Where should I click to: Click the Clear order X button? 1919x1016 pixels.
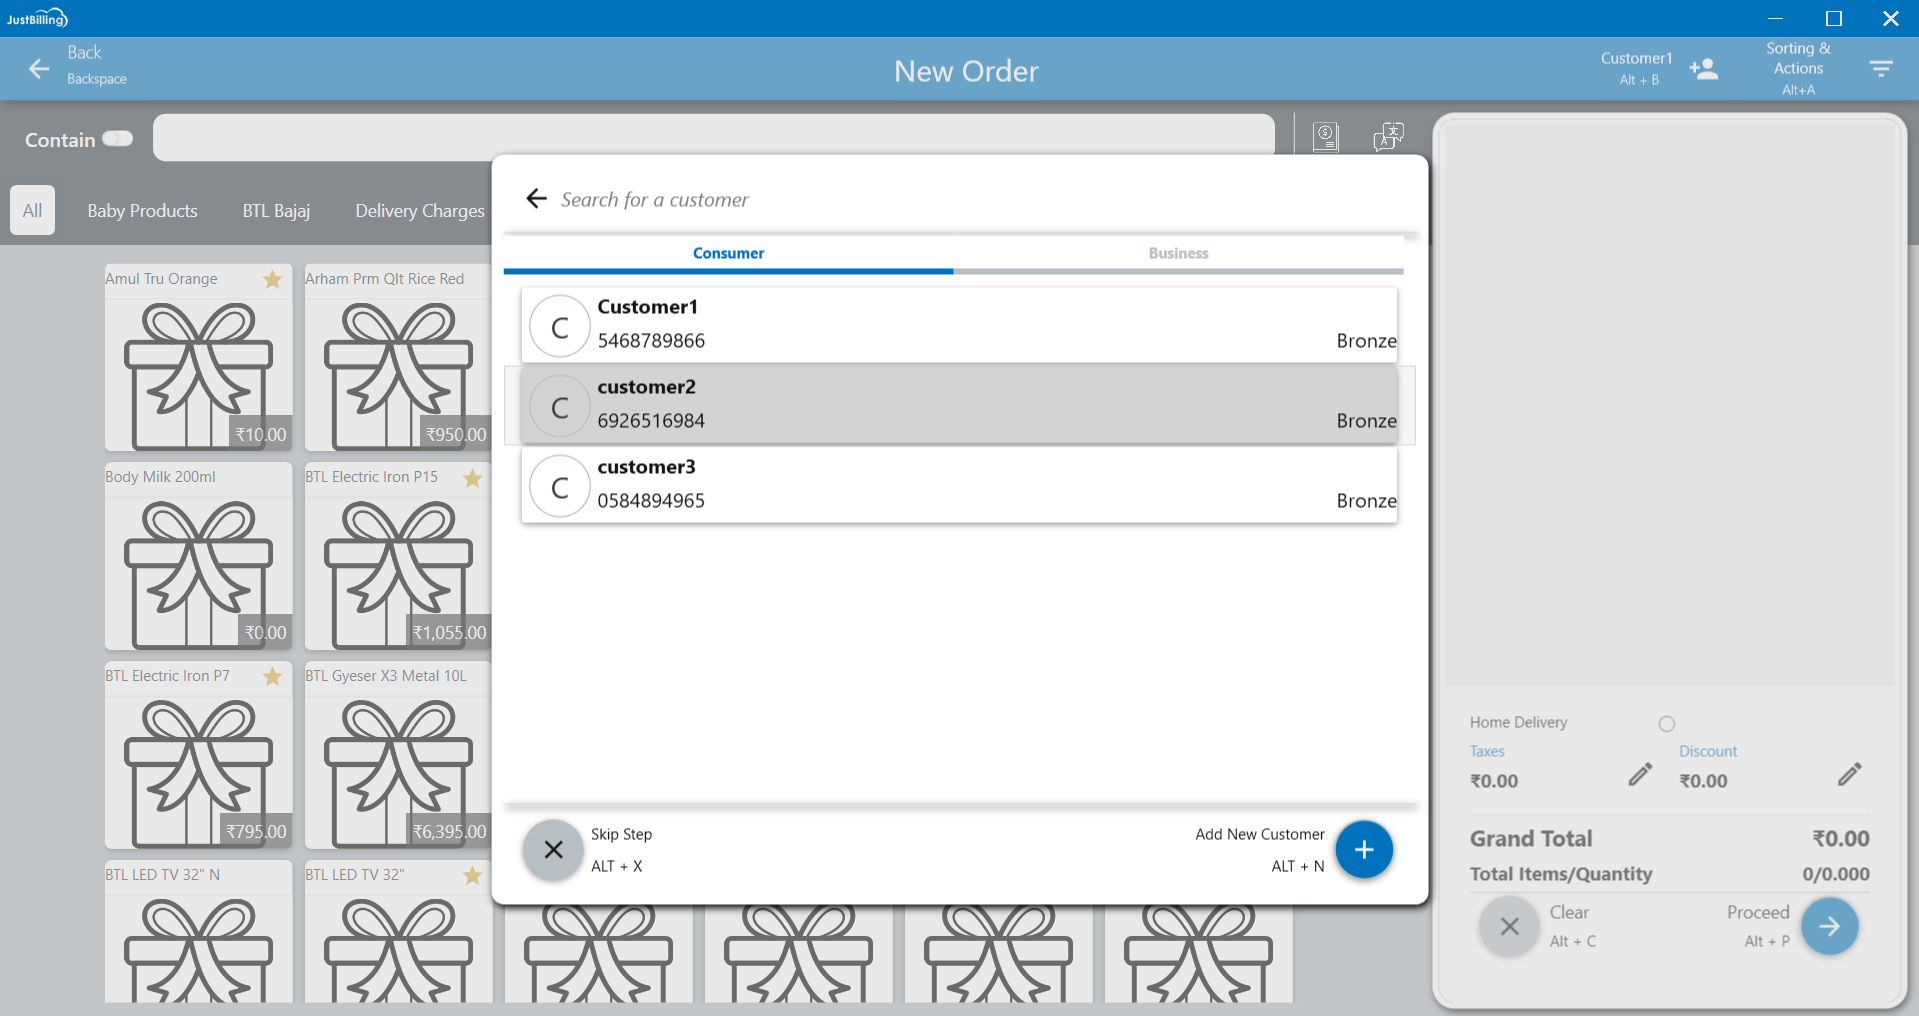1509,927
